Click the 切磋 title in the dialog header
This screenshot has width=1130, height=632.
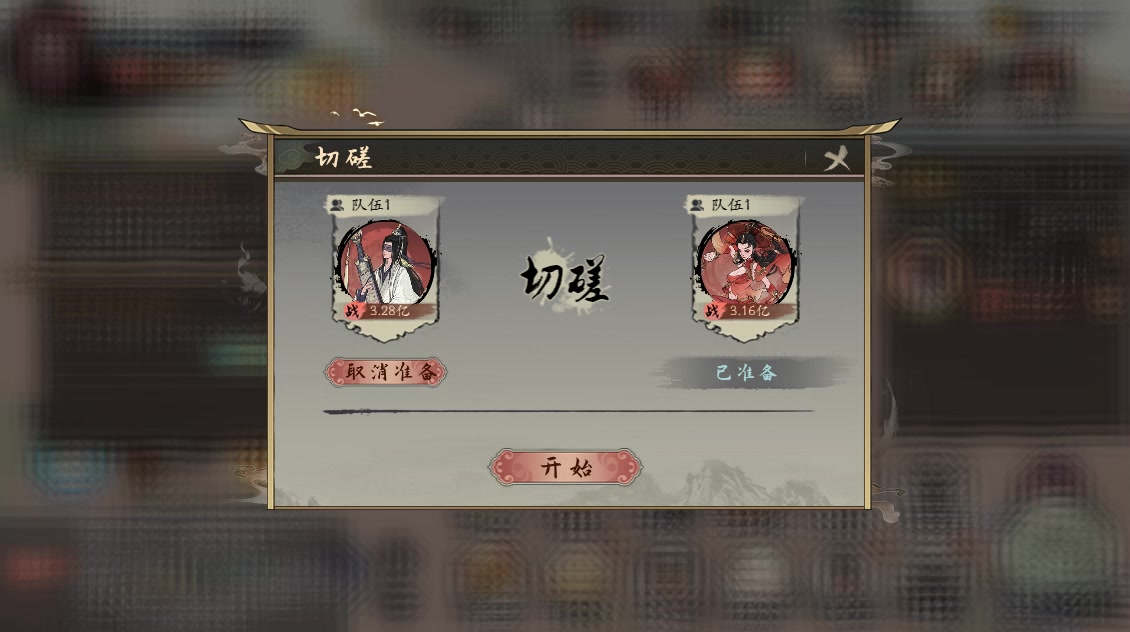(343, 157)
